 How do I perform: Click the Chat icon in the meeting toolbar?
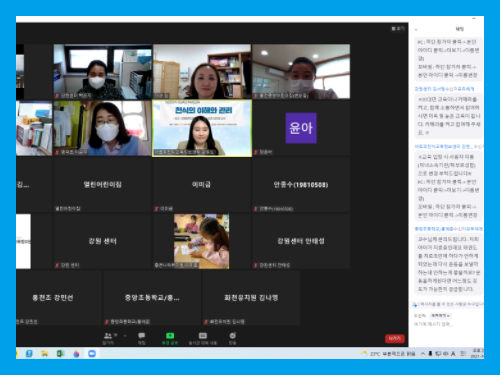[142, 338]
